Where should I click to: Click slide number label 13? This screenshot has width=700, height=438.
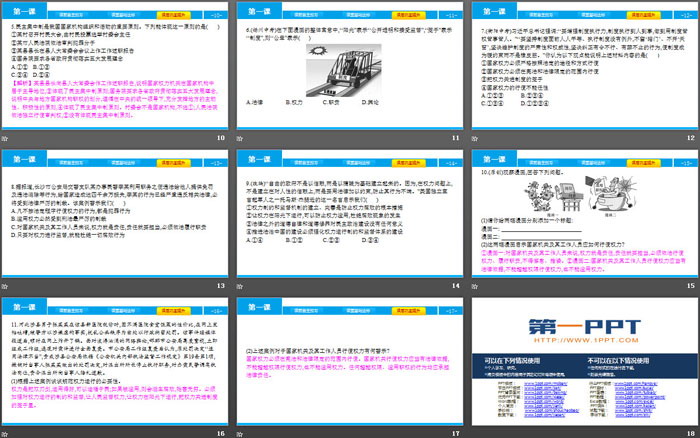tap(221, 286)
